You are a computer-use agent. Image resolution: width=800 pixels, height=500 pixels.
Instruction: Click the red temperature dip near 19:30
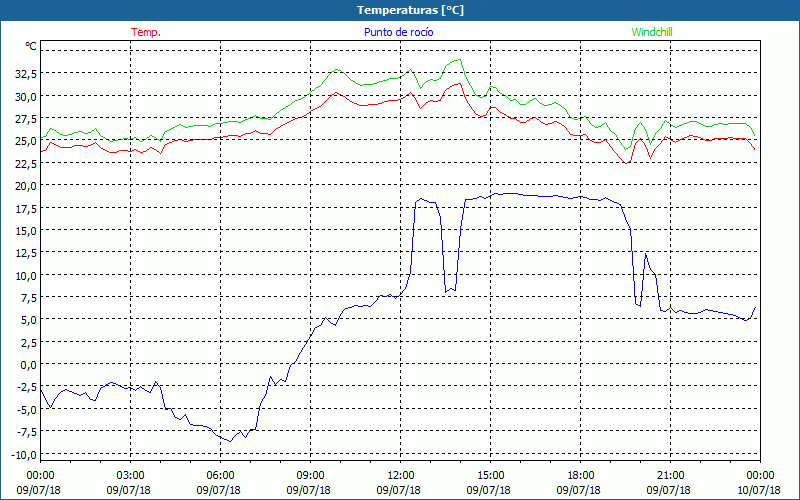pyautogui.click(x=627, y=163)
